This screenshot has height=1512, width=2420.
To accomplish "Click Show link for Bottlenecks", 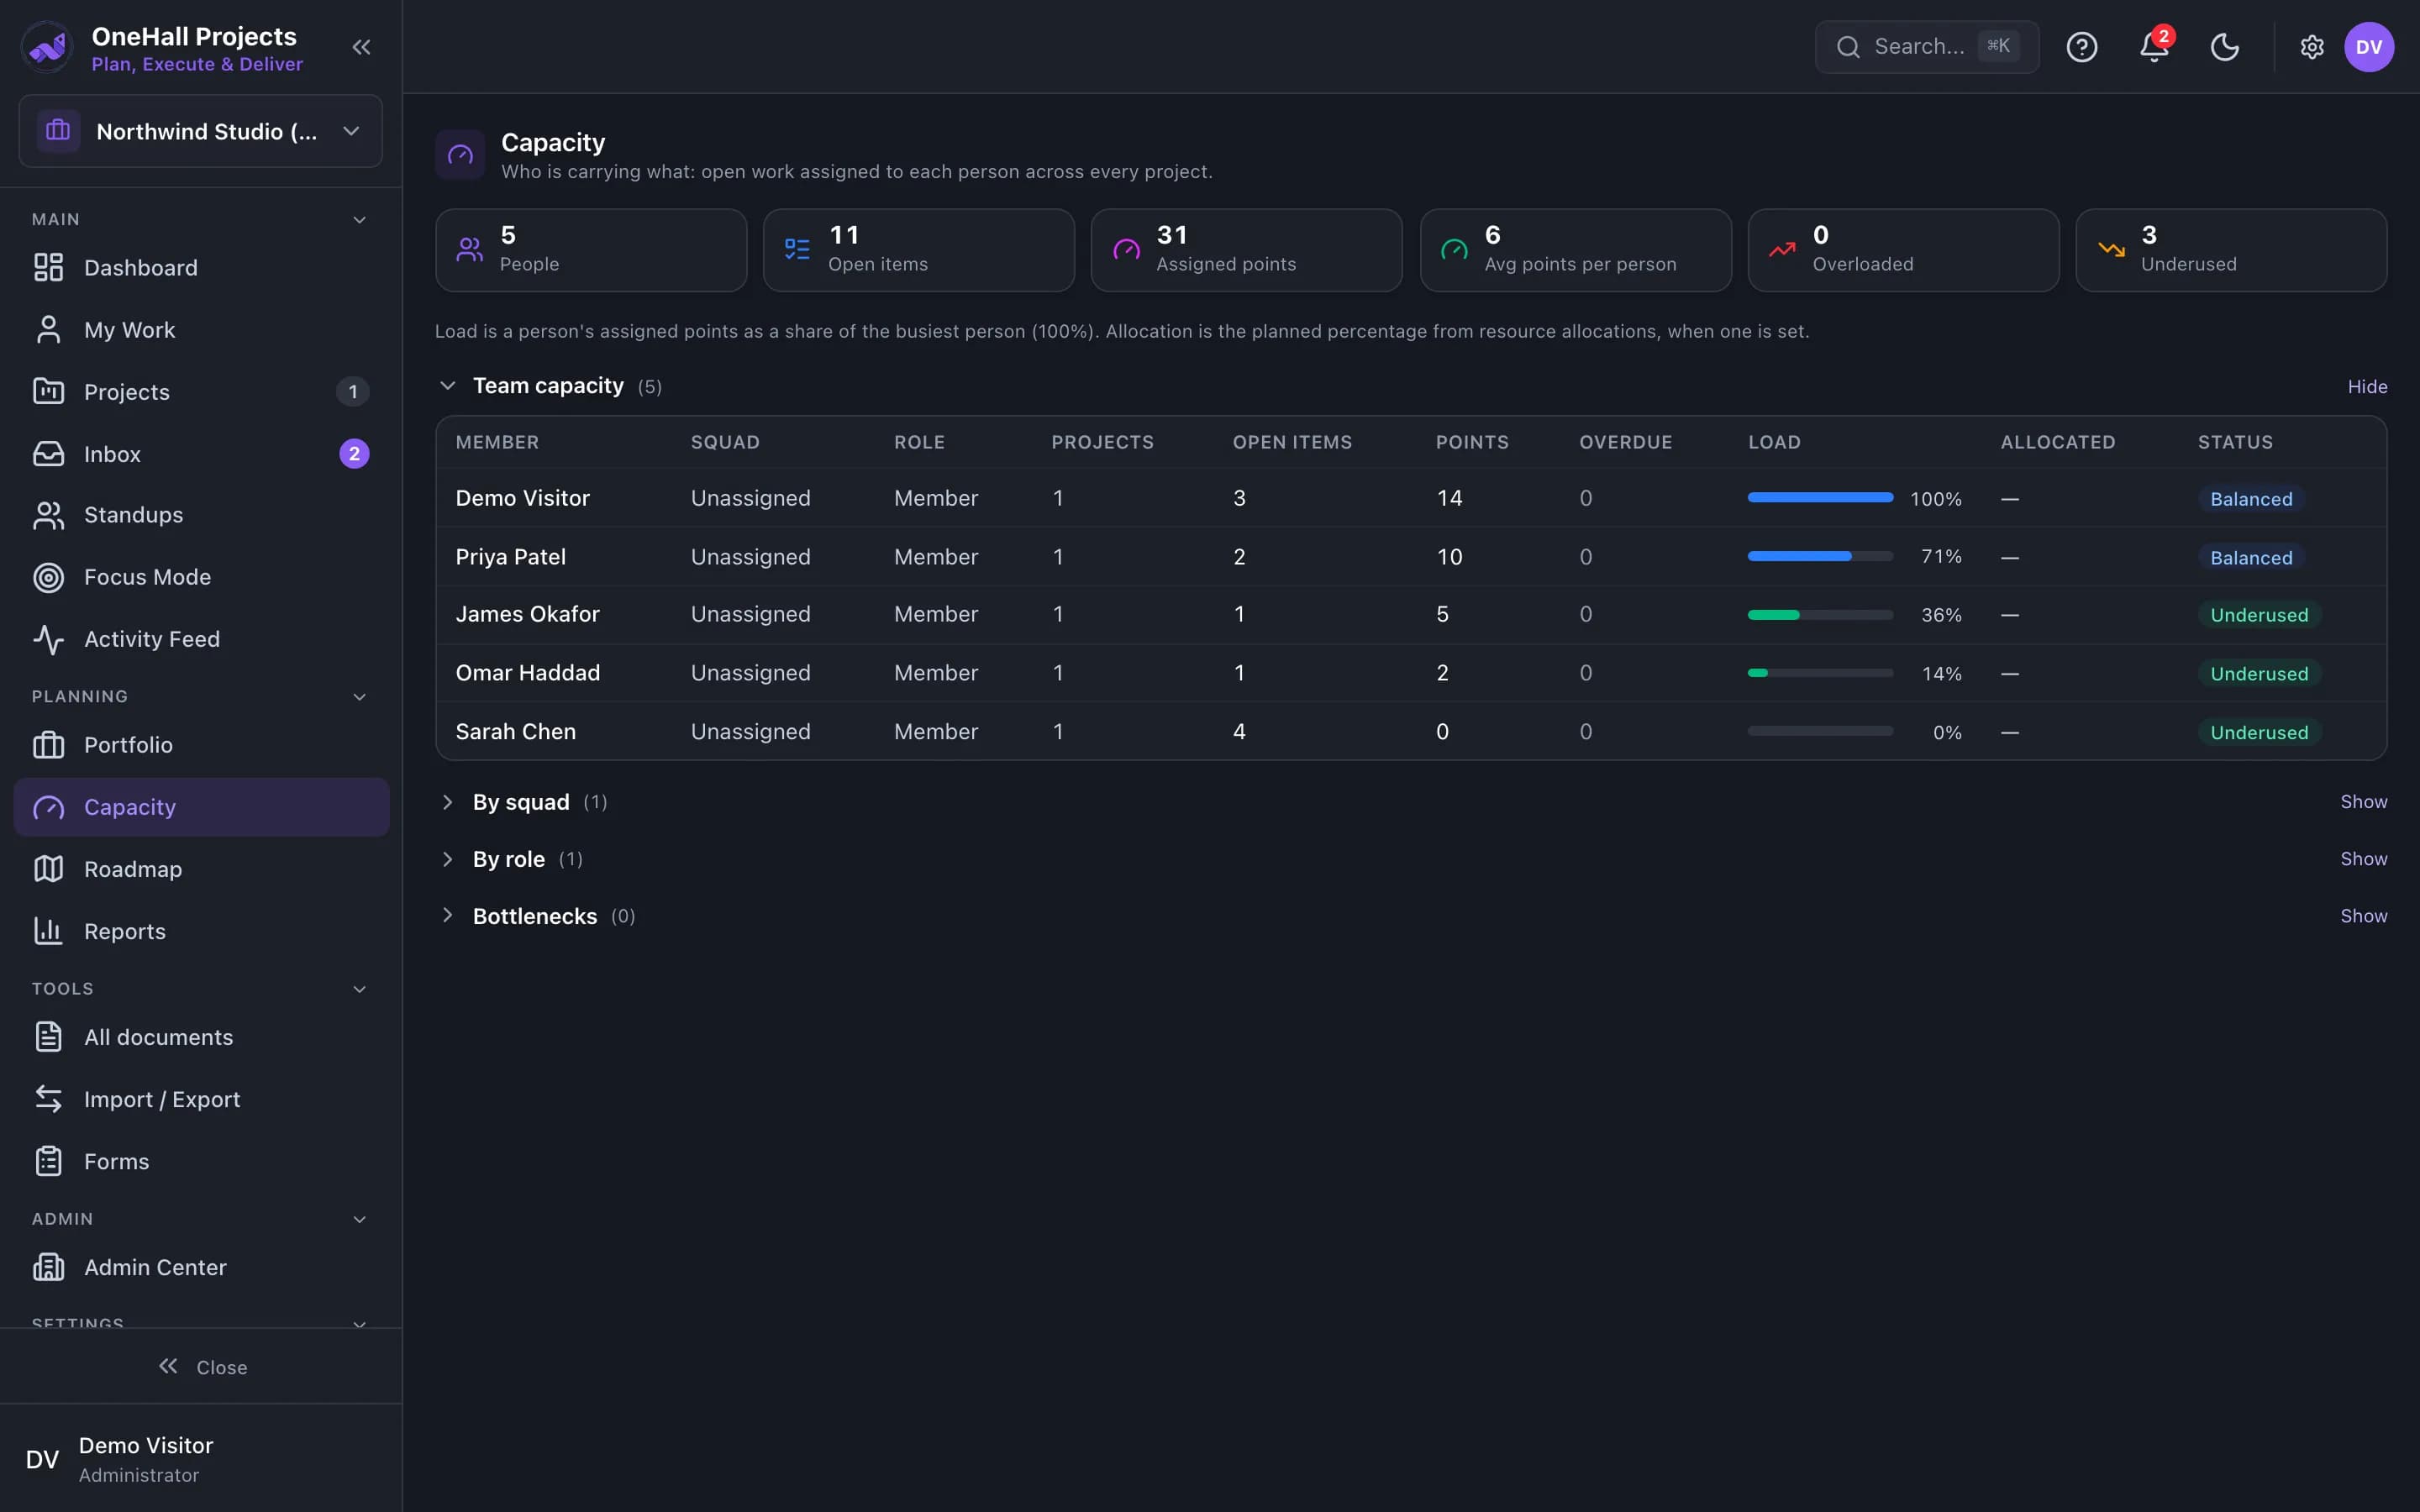I will tap(2363, 916).
